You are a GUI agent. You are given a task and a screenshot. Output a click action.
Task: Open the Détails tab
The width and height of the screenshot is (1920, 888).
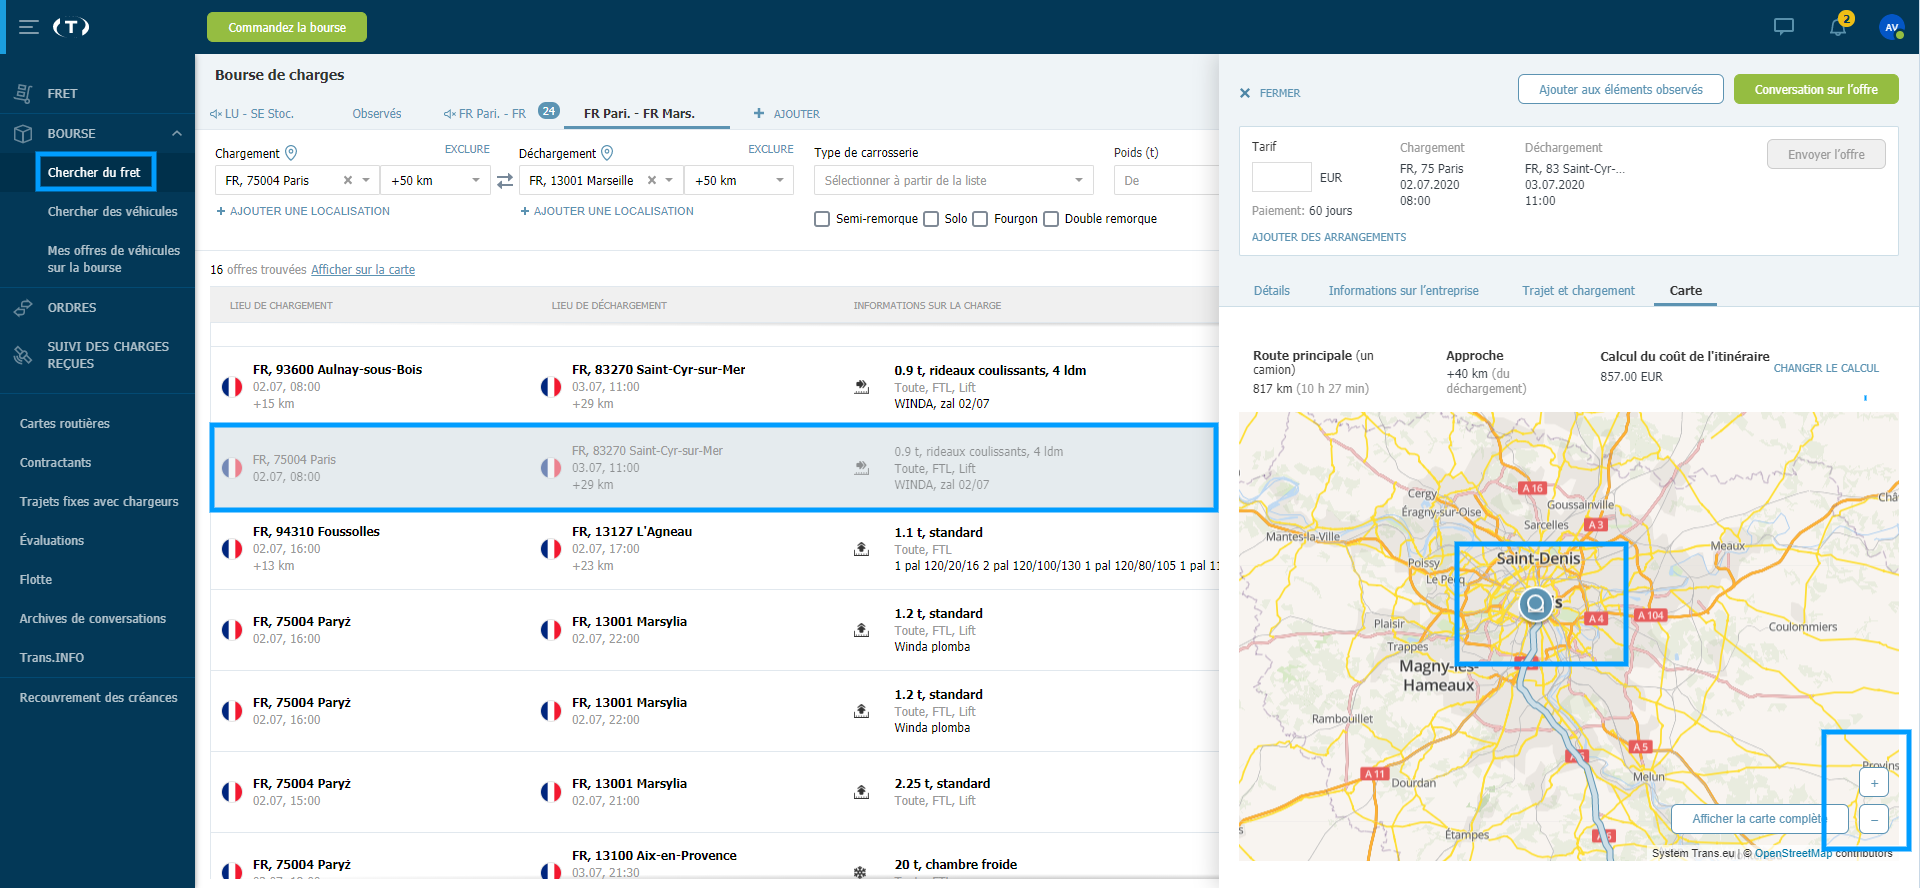tap(1272, 291)
